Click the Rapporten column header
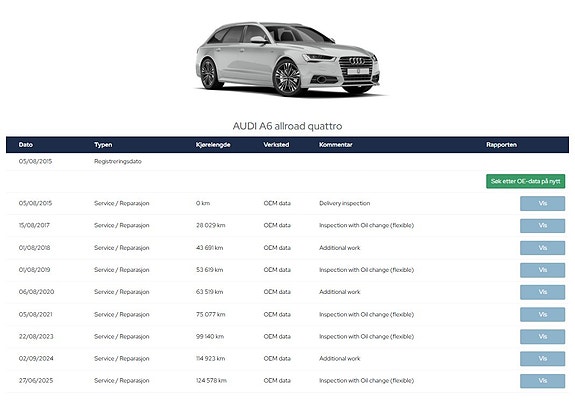 [501, 145]
